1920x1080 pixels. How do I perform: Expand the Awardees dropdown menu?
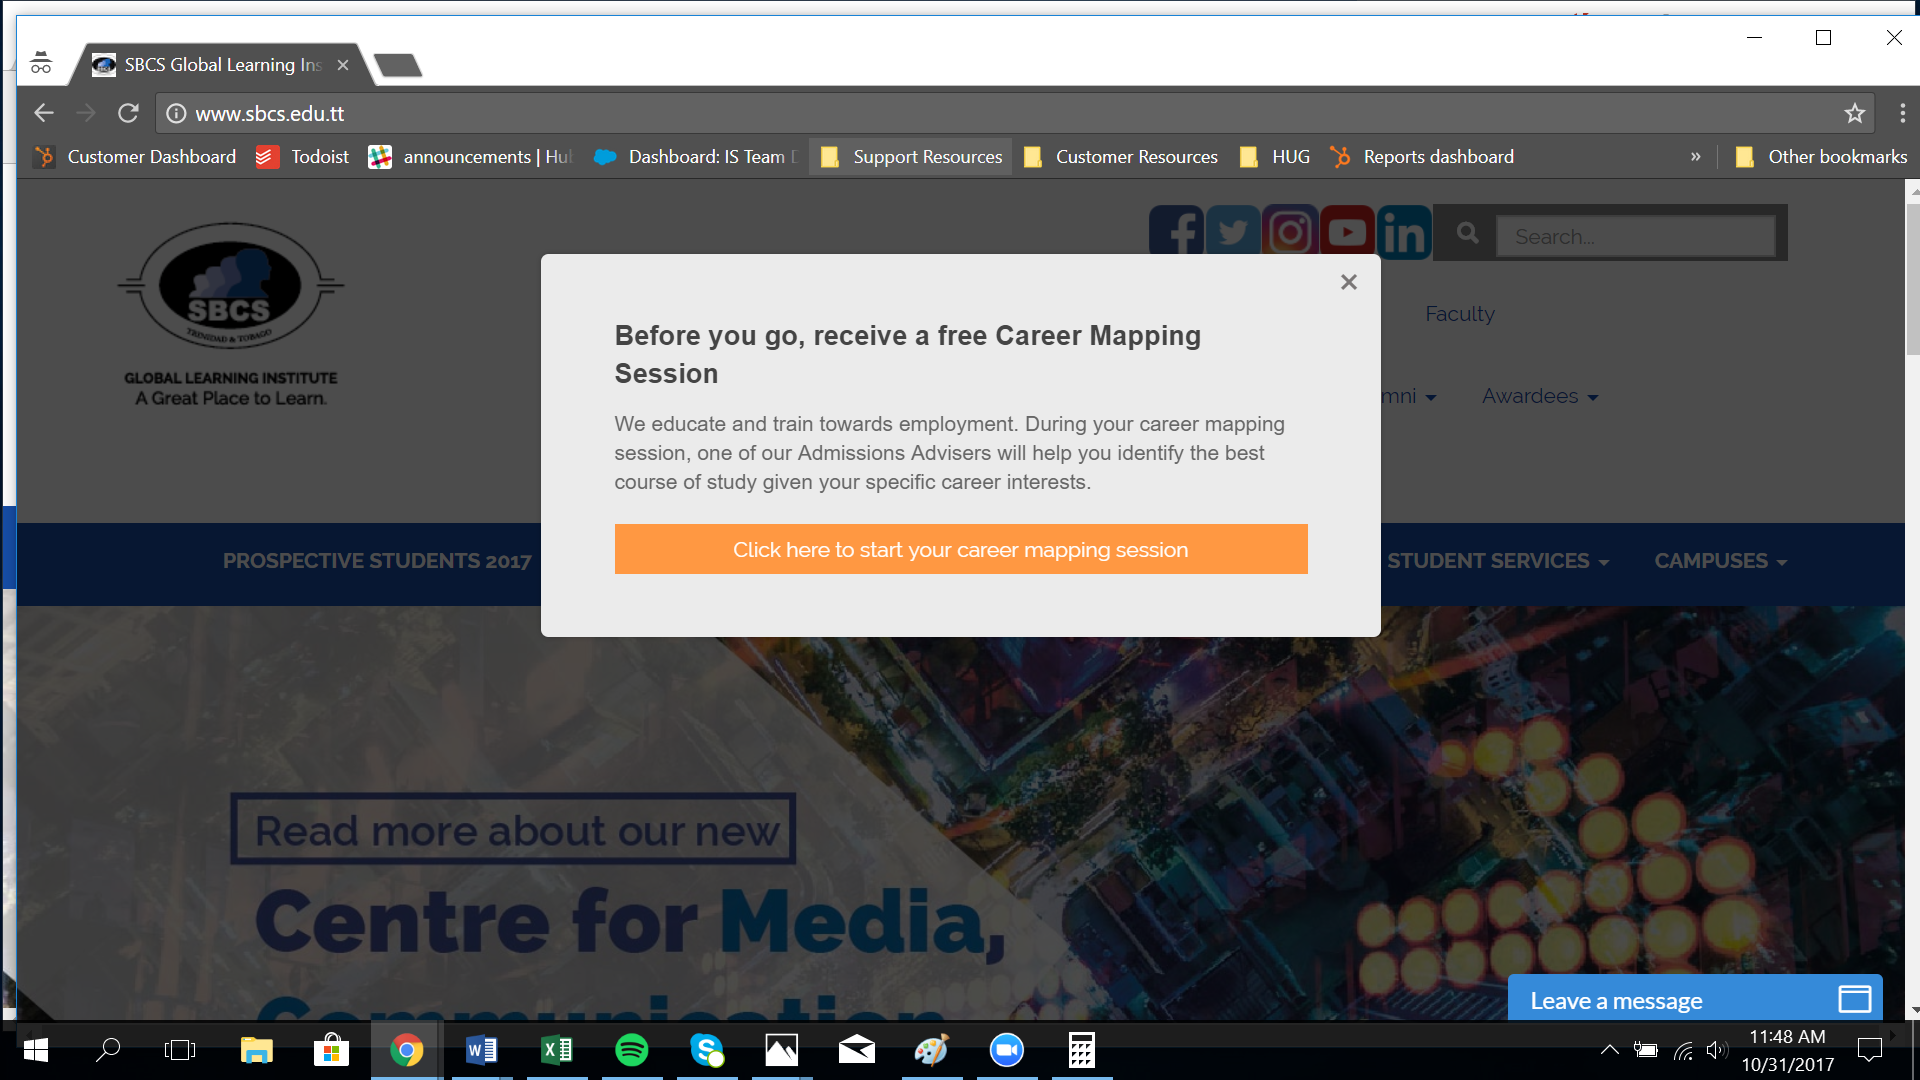click(x=1540, y=397)
